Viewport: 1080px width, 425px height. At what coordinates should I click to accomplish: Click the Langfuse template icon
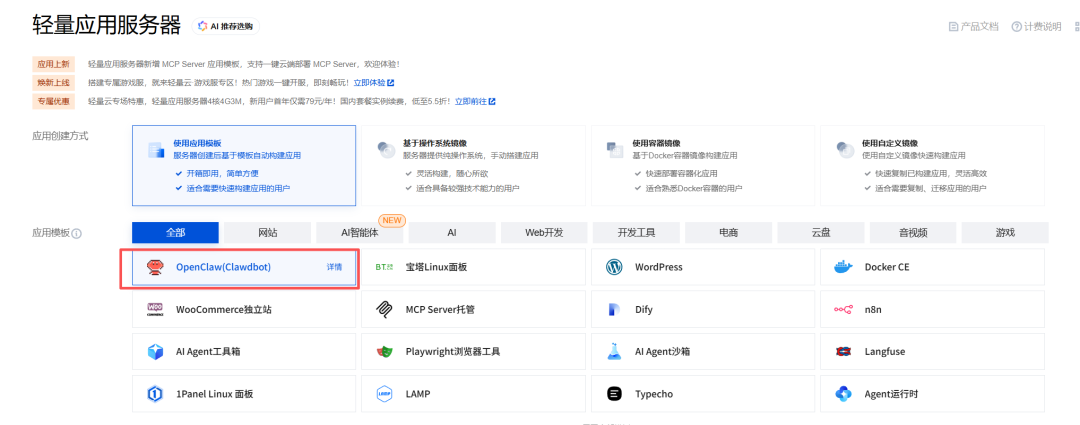(x=843, y=352)
